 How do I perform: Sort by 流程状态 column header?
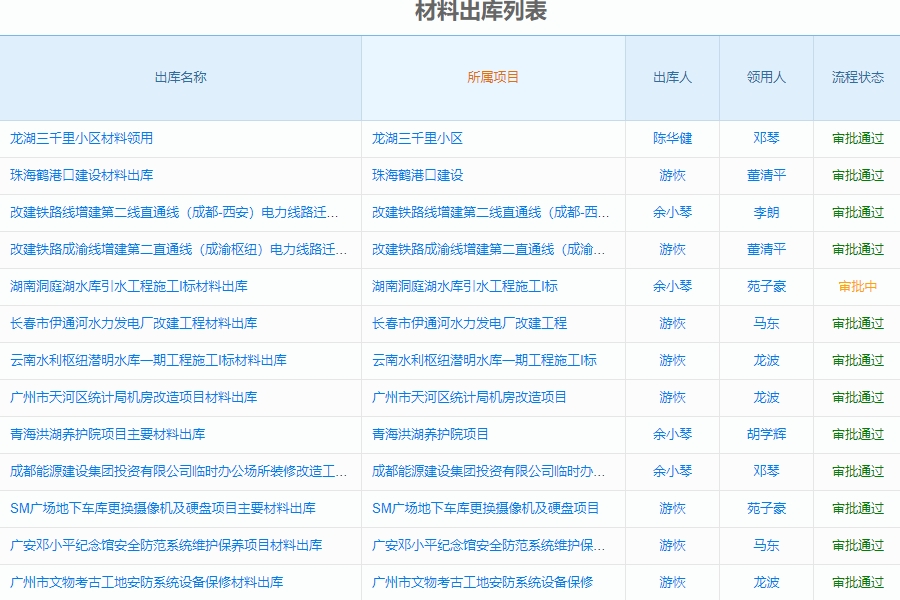pyautogui.click(x=858, y=78)
